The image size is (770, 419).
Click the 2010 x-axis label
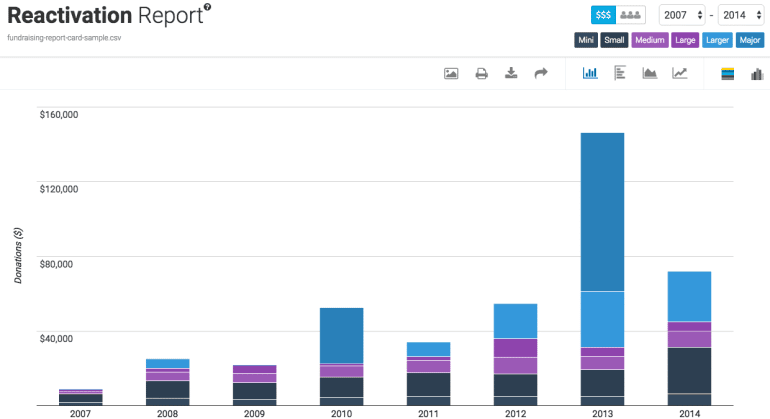(x=341, y=414)
